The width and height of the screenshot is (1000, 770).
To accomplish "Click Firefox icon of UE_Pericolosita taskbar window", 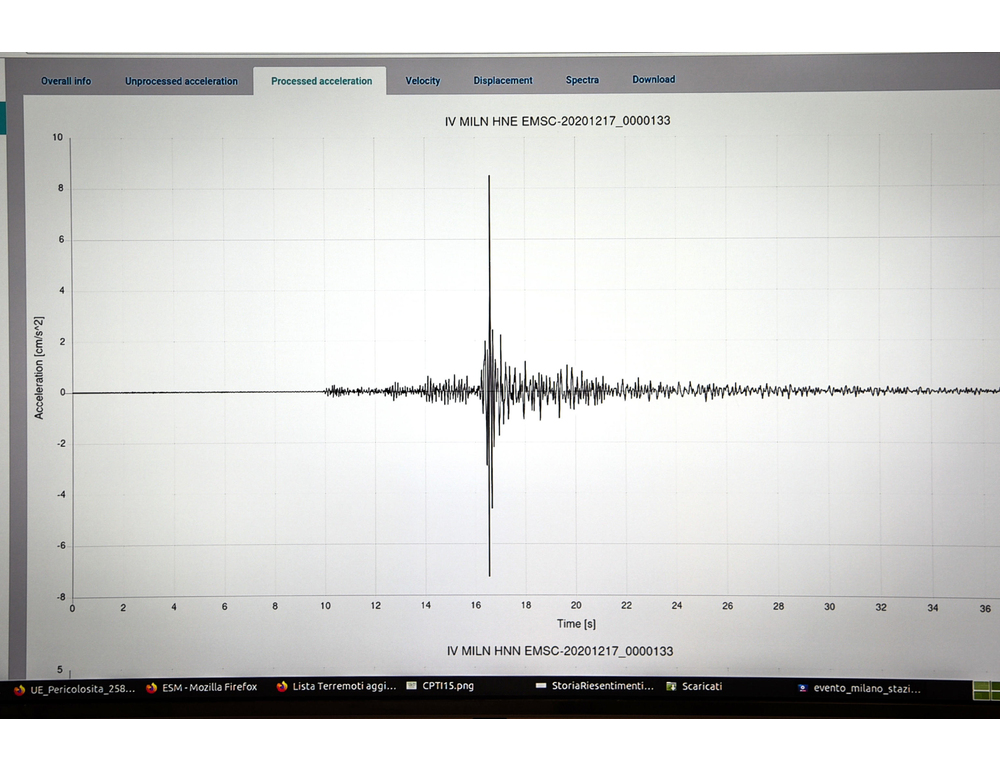I will 20,688.
